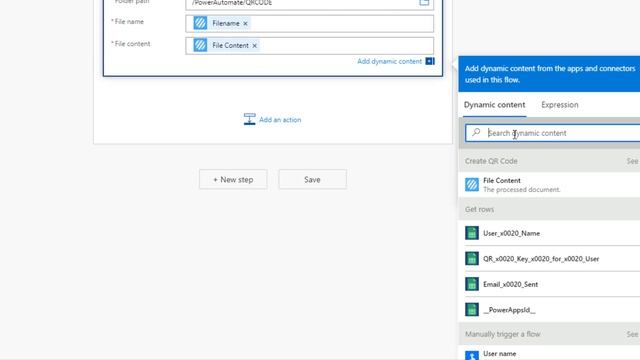Click See more beside Manually trigger a flow
Image resolution: width=640 pixels, height=360 pixels.
coord(633,334)
